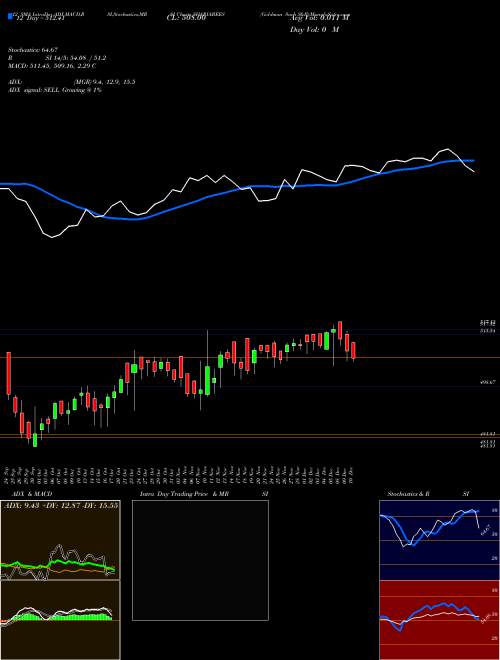The image size is (500, 660).
Task: Select the 'Stochastics & R' panel title
Action: click(x=409, y=494)
